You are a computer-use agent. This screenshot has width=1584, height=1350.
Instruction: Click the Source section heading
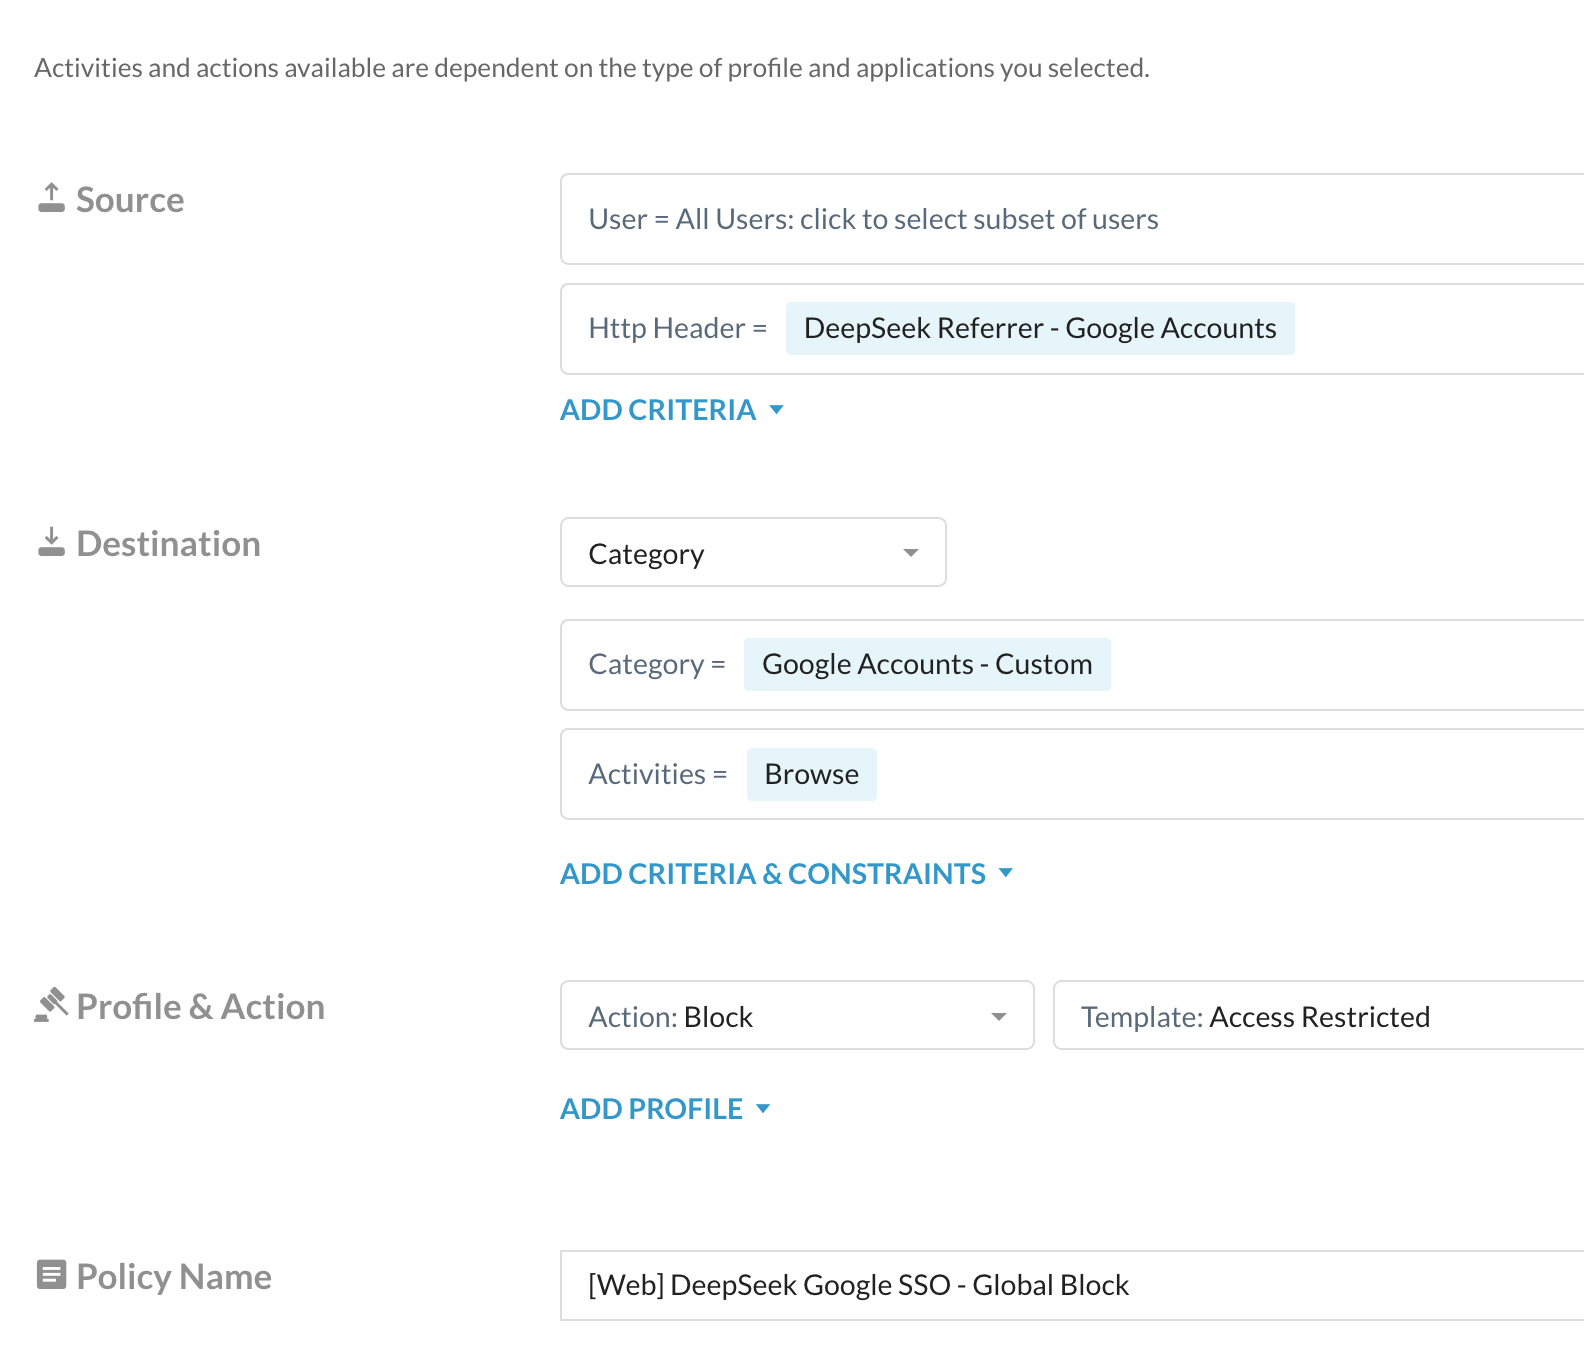click(x=130, y=199)
